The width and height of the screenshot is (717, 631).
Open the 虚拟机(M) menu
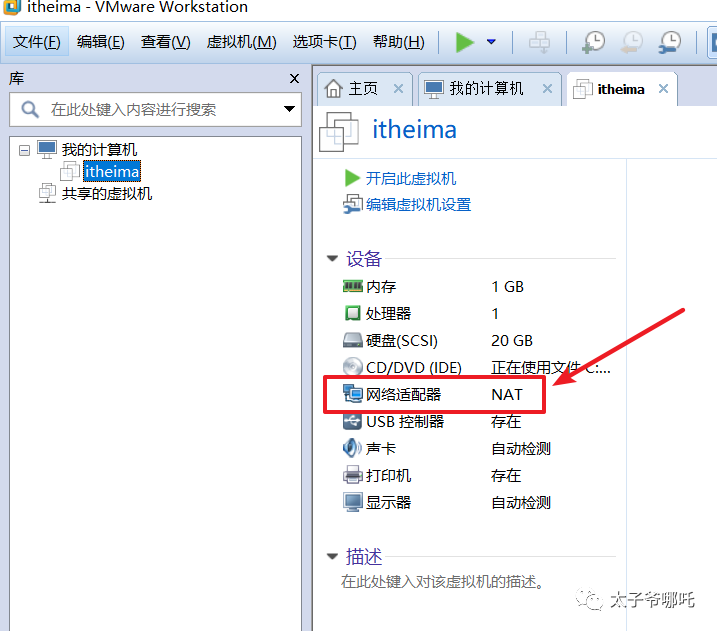click(x=241, y=42)
